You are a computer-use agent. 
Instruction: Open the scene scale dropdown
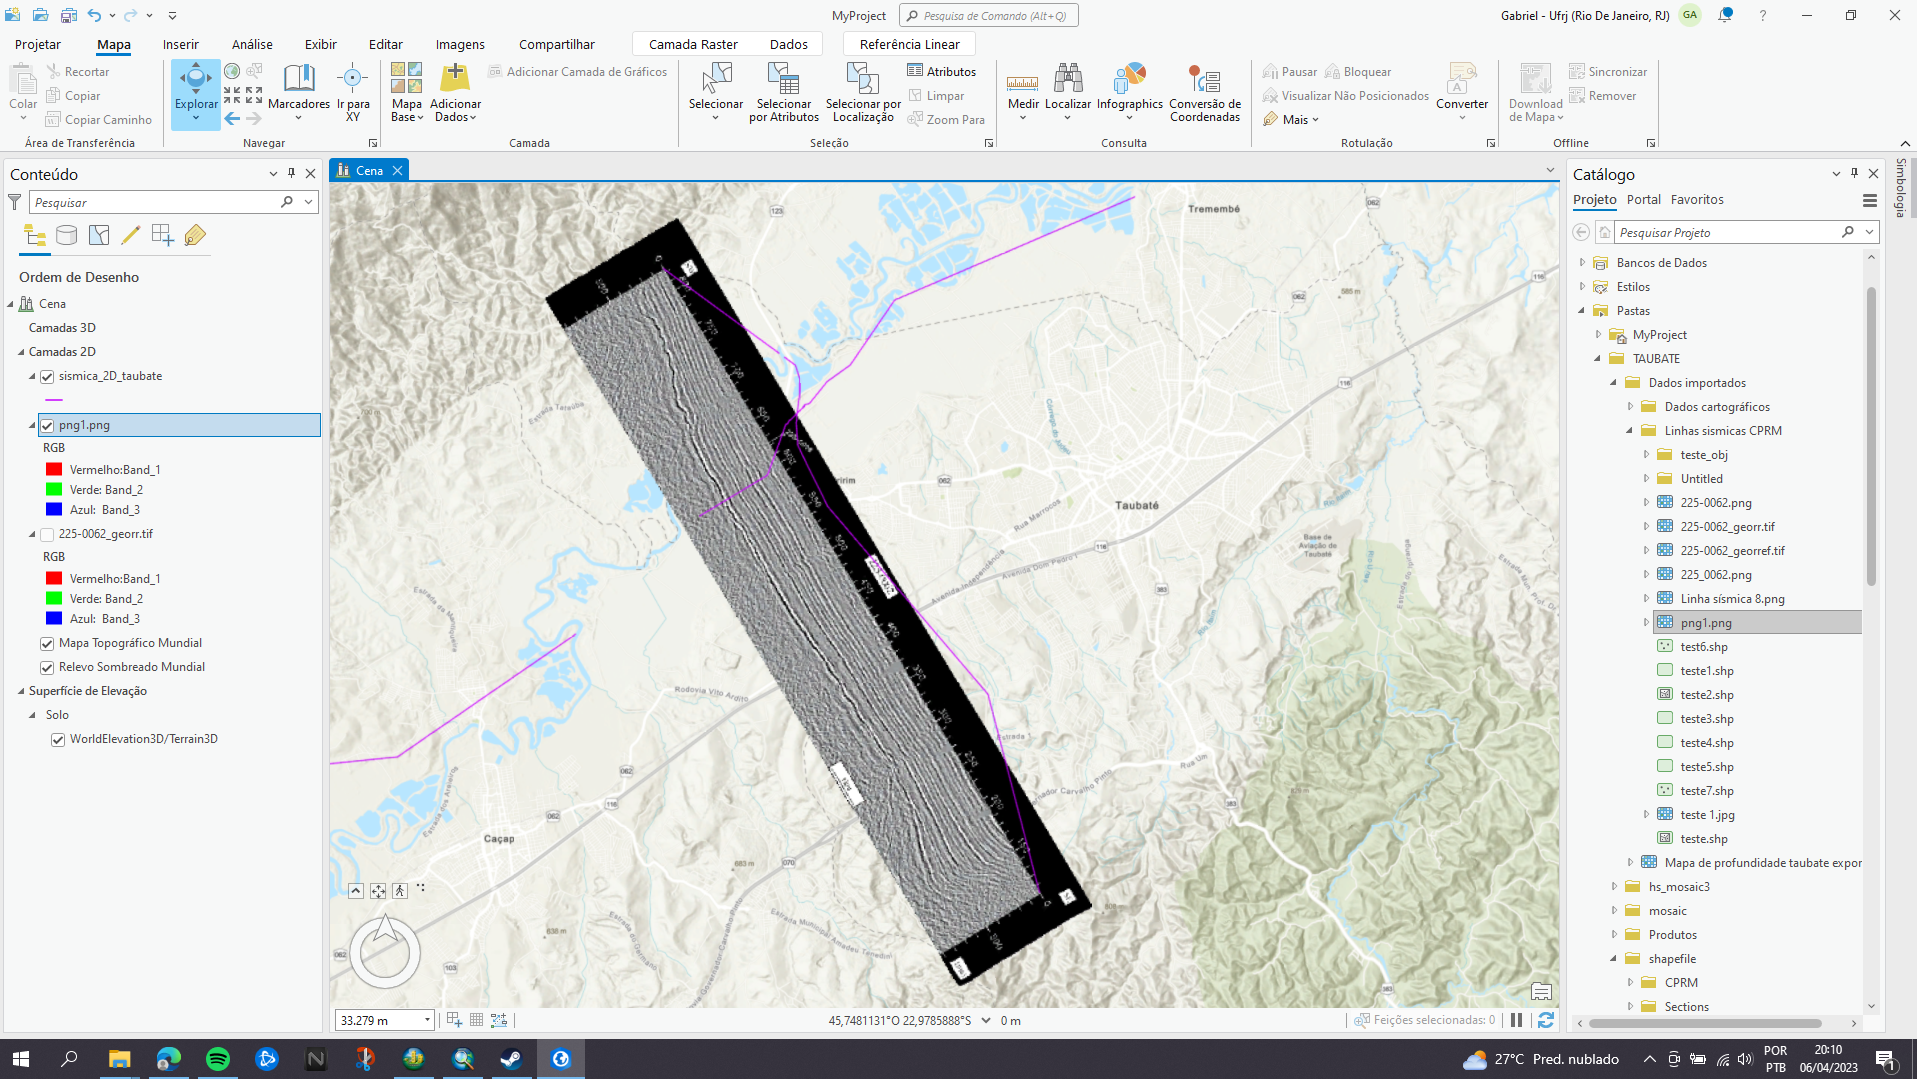tap(427, 1020)
